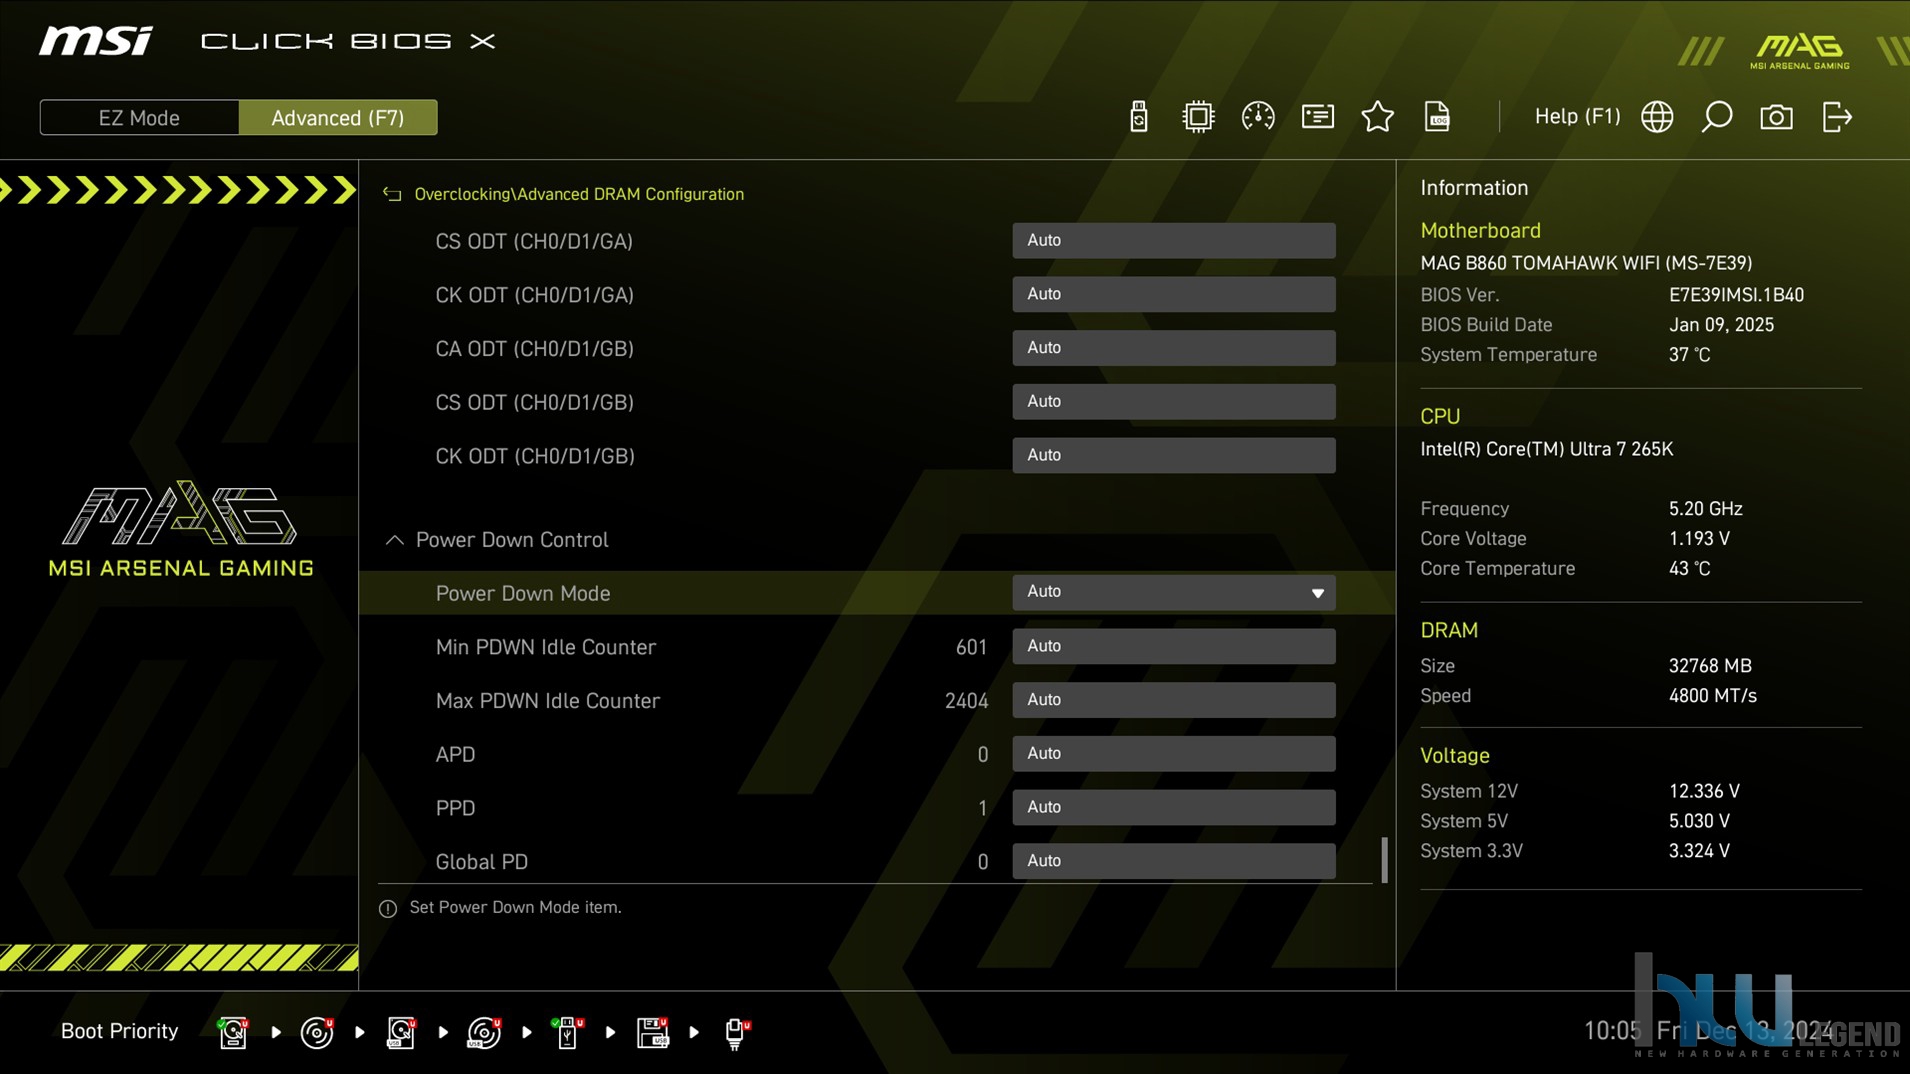Select the Max PDWN Idle Counter label
Viewport: 1910px width, 1074px height.
click(x=548, y=701)
